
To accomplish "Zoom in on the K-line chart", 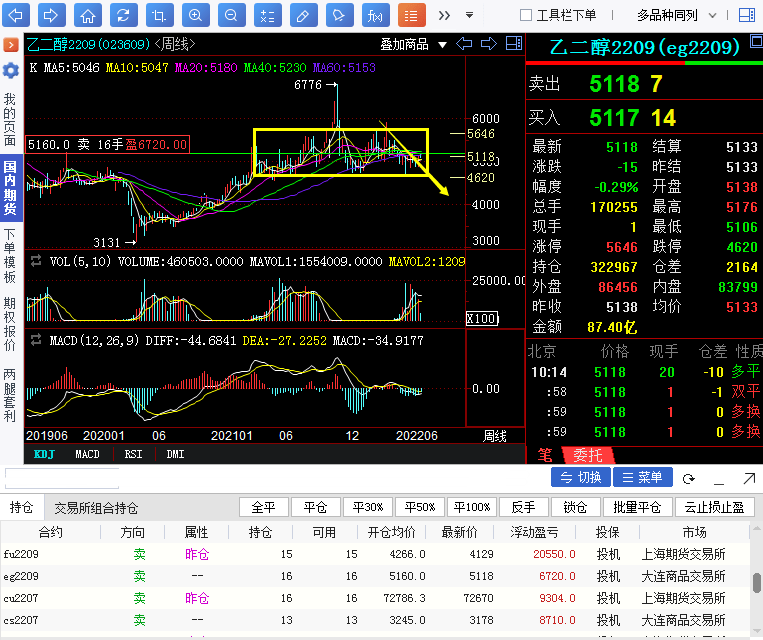I will [x=195, y=15].
